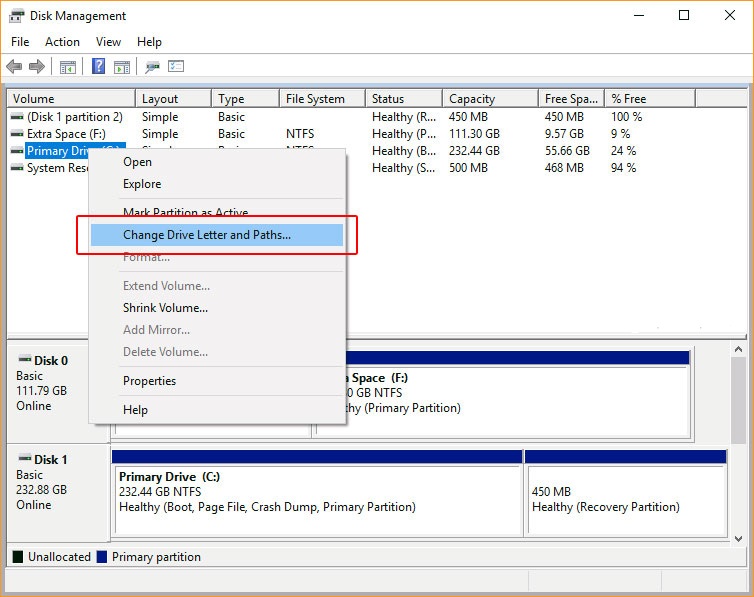
Task: Select Shrink Volume from context menu
Action: pos(165,308)
